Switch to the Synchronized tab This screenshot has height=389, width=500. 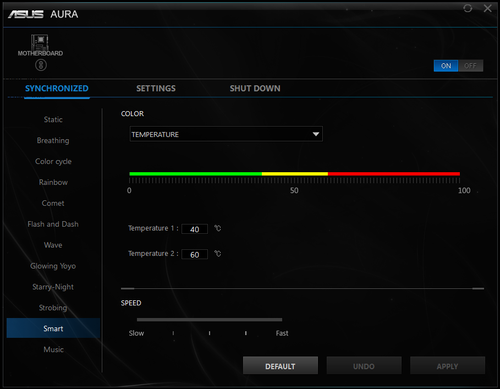pos(57,88)
